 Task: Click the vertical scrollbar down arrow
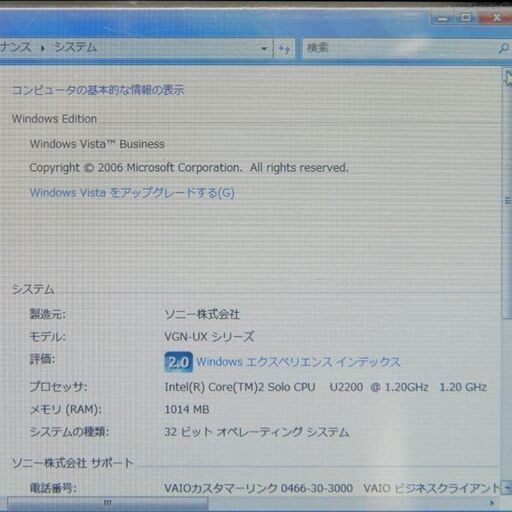(x=507, y=487)
